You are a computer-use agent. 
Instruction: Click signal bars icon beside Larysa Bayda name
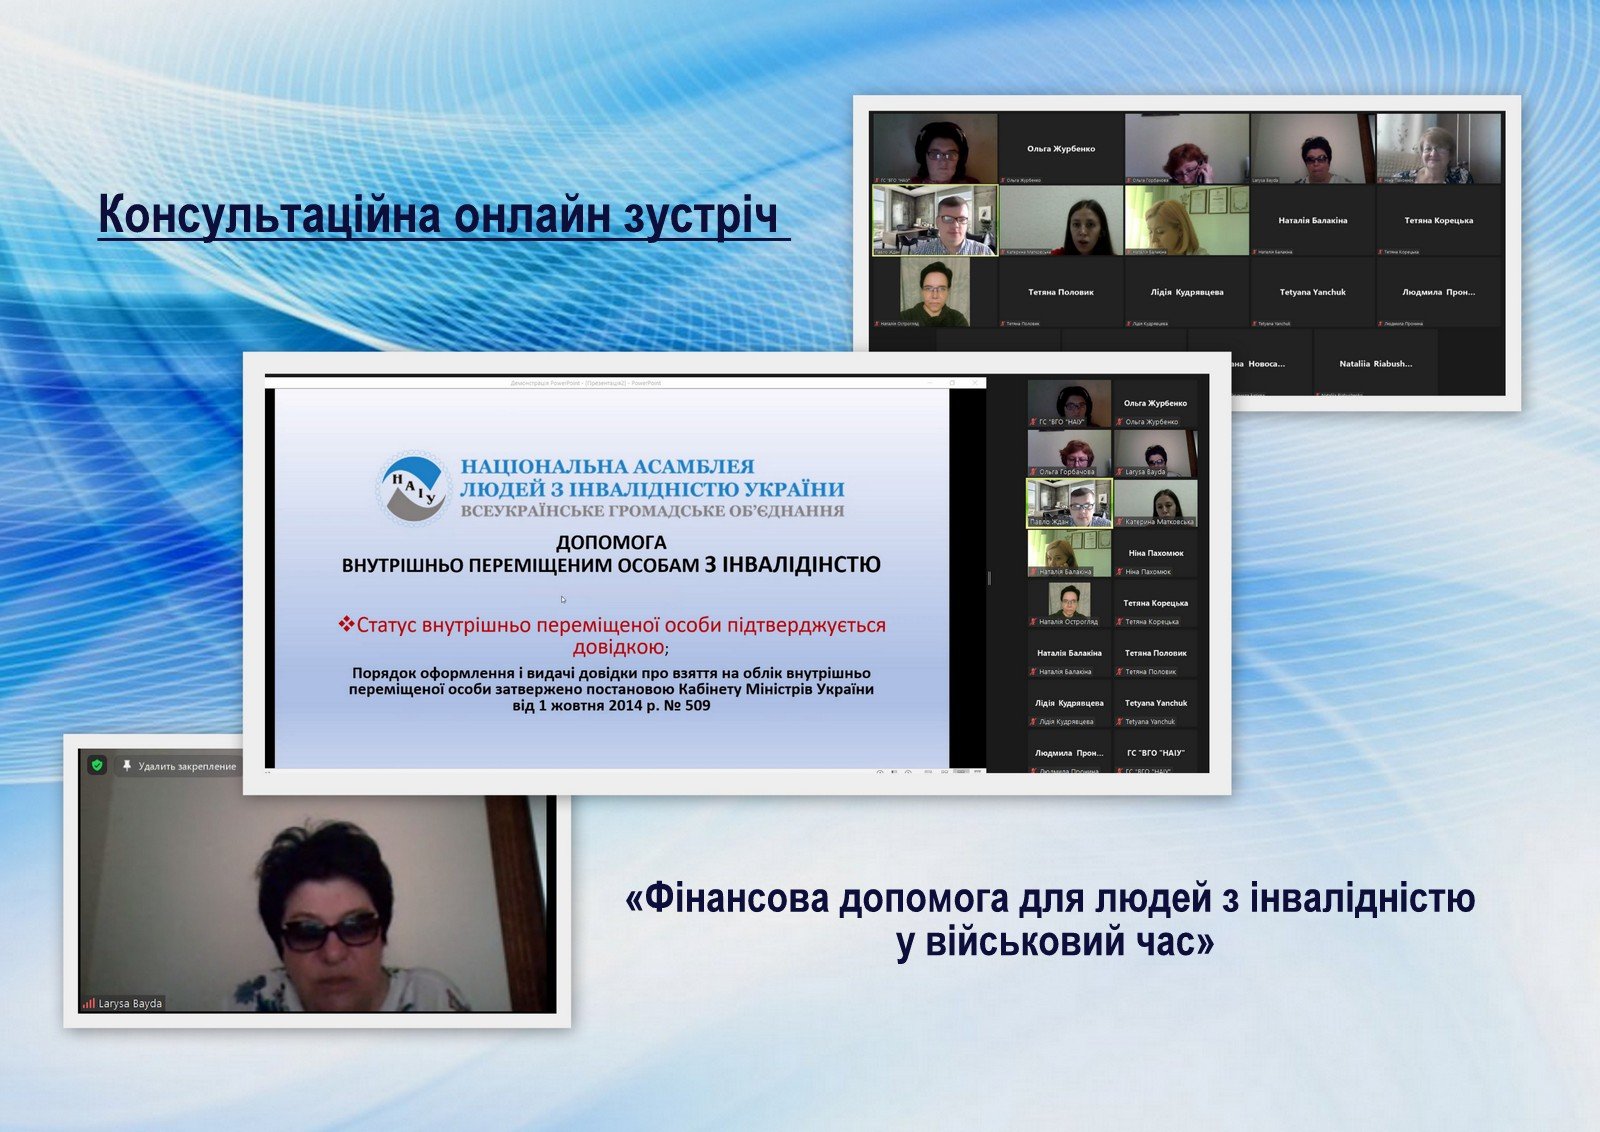click(89, 1003)
